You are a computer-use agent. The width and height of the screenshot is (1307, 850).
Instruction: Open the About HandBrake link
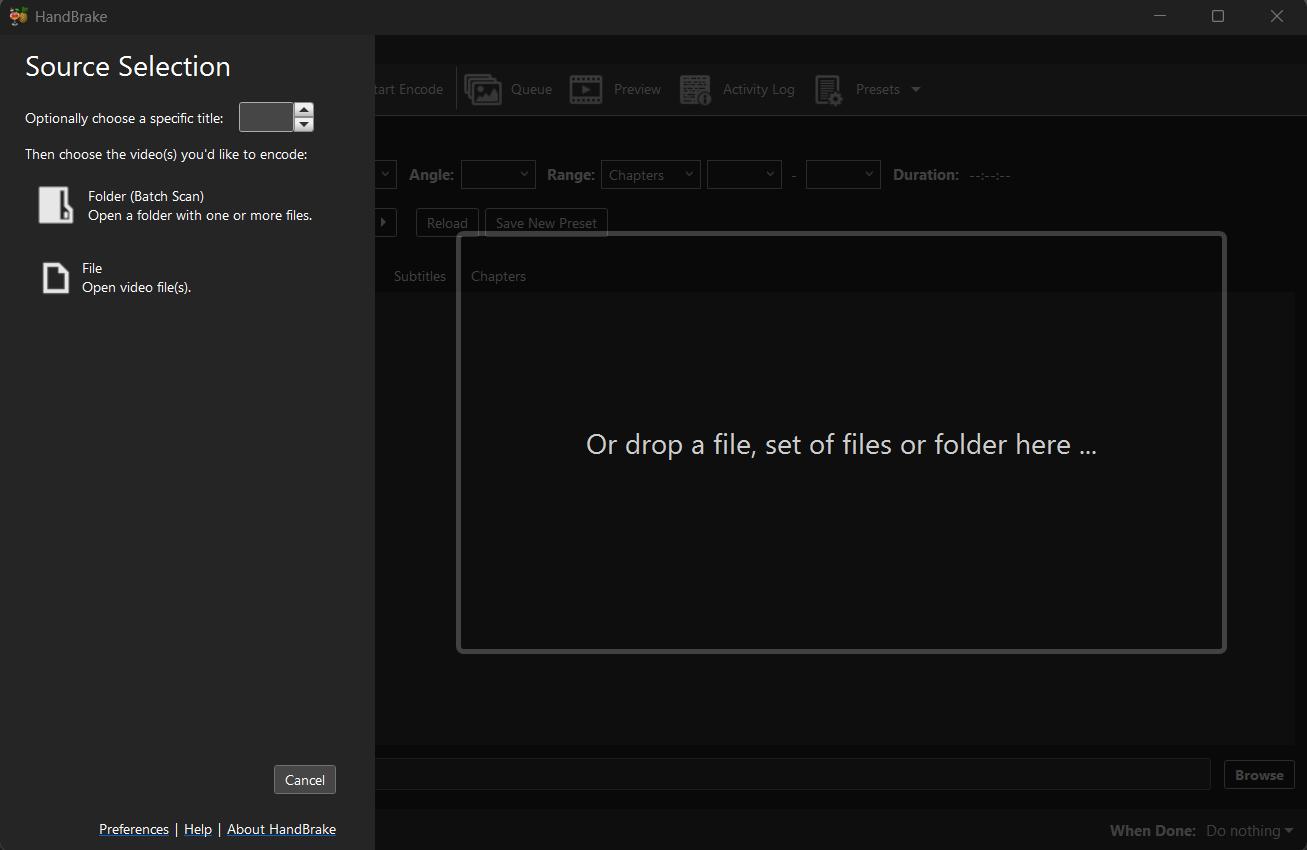[x=281, y=829]
